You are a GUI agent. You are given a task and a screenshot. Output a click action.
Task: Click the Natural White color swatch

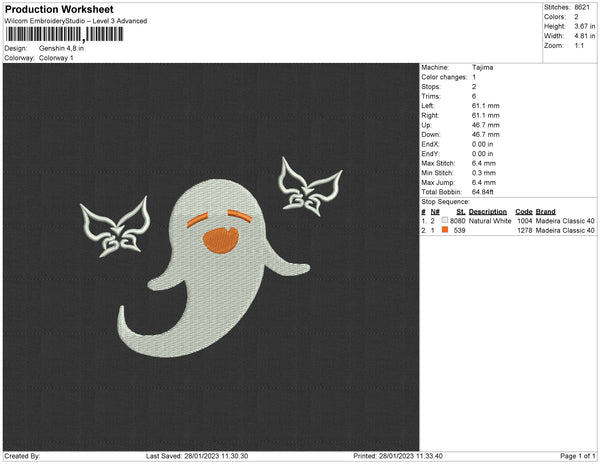click(445, 220)
